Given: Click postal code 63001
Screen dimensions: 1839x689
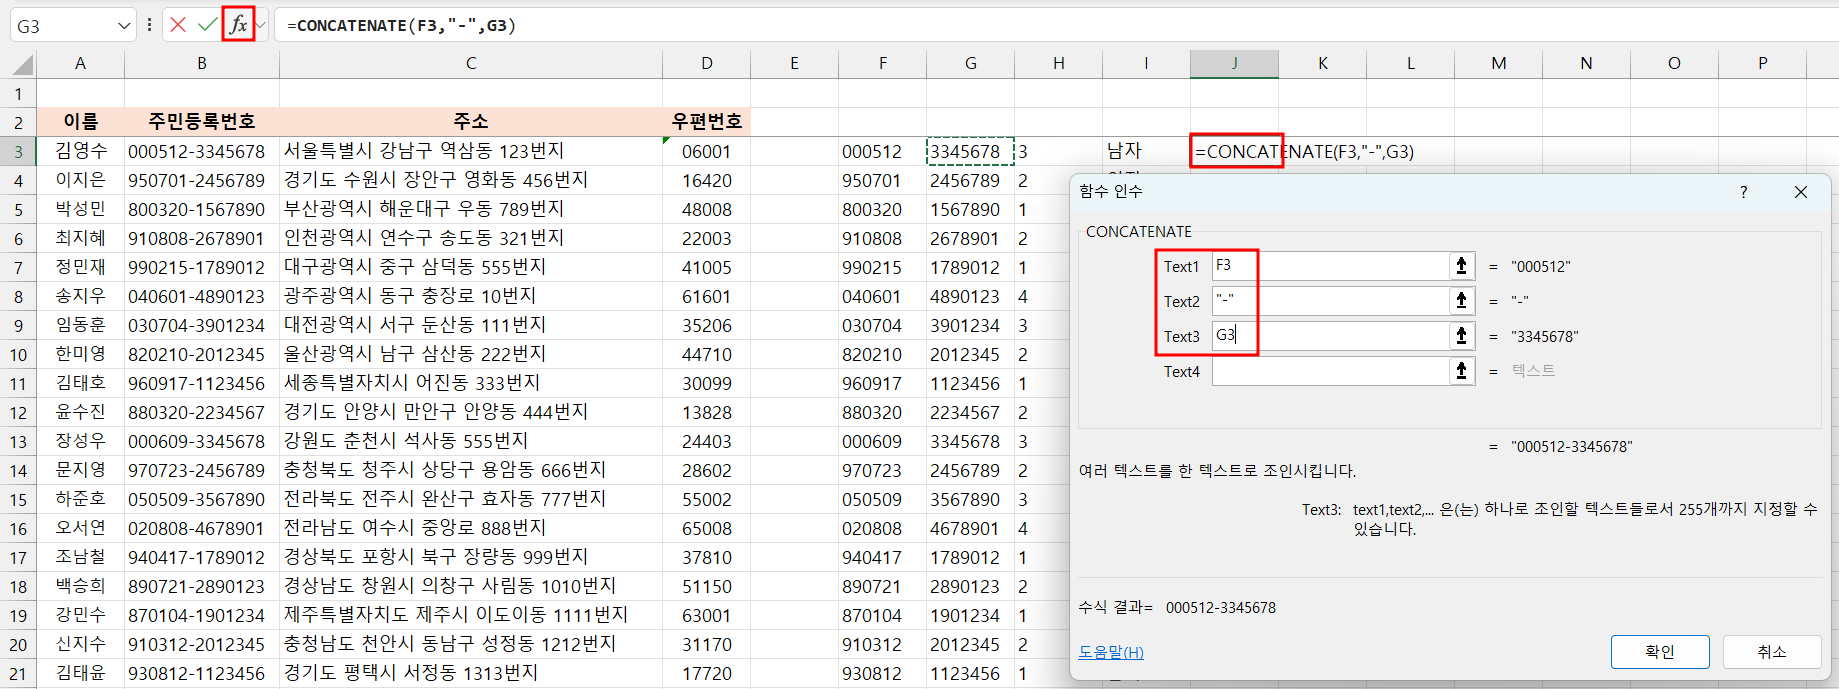Looking at the screenshot, I should [x=707, y=615].
